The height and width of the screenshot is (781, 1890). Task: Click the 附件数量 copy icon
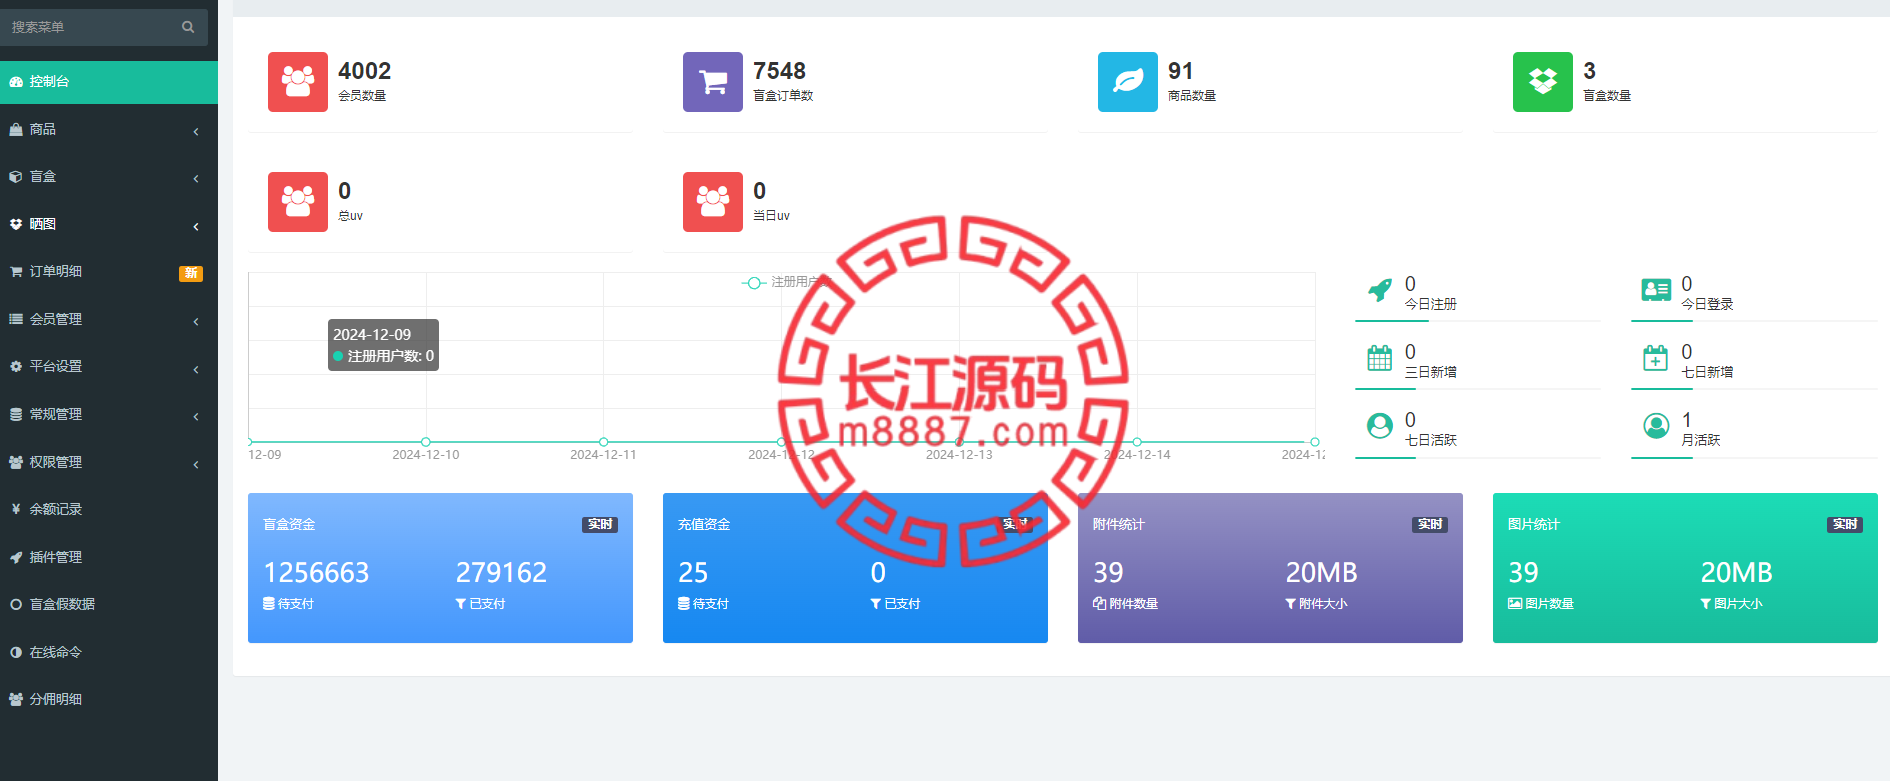(x=1099, y=604)
